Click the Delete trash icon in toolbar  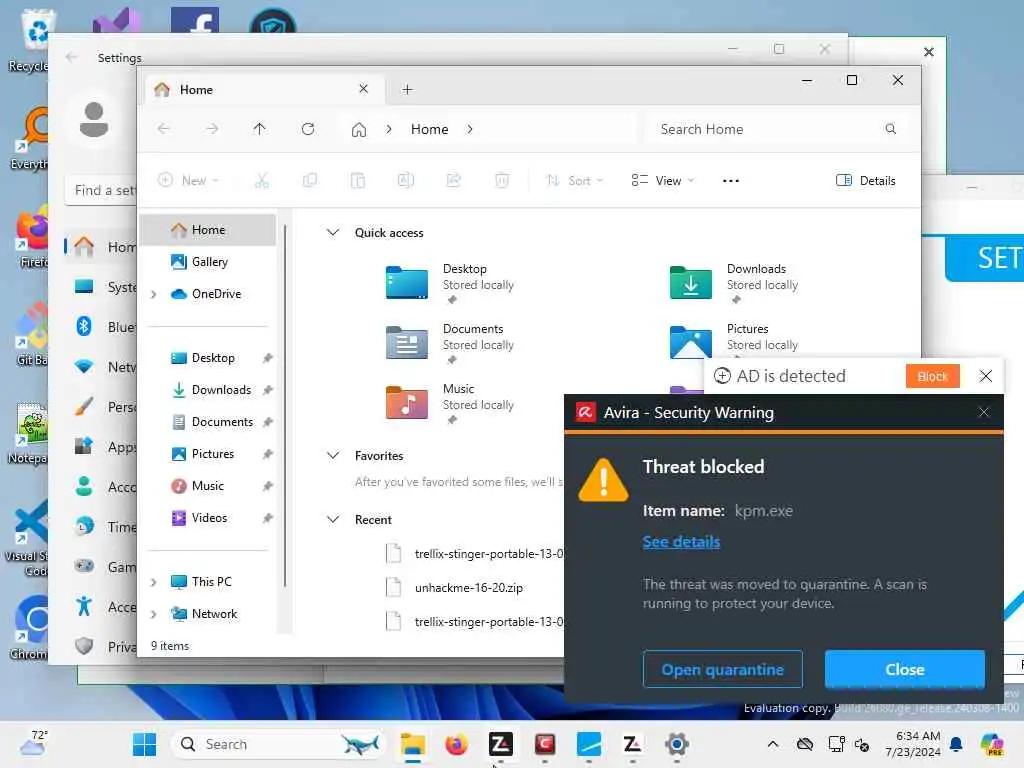[x=502, y=181]
